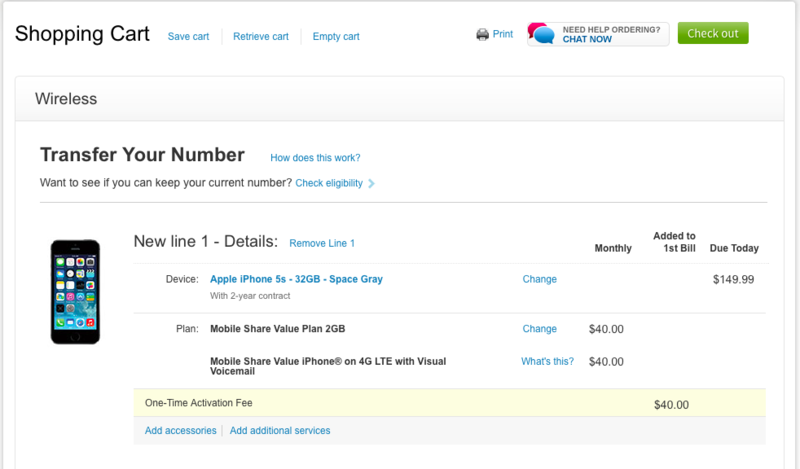Viewport: 800px width, 469px height.
Task: Click Check eligibility link
Action: (329, 183)
